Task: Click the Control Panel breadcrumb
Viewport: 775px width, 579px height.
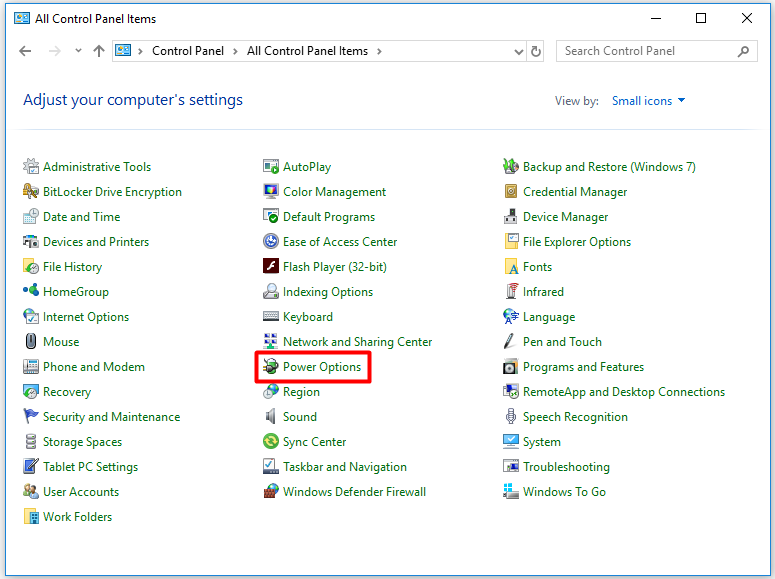Action: tap(188, 51)
